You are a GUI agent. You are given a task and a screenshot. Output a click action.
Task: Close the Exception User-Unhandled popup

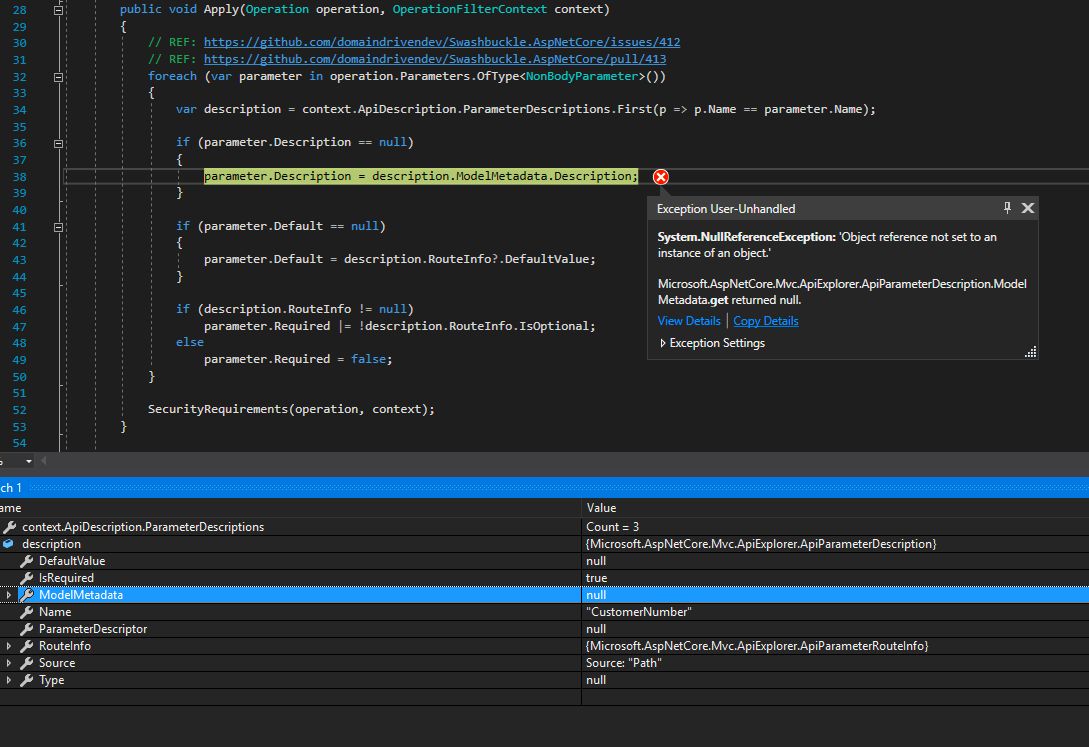coord(1028,208)
